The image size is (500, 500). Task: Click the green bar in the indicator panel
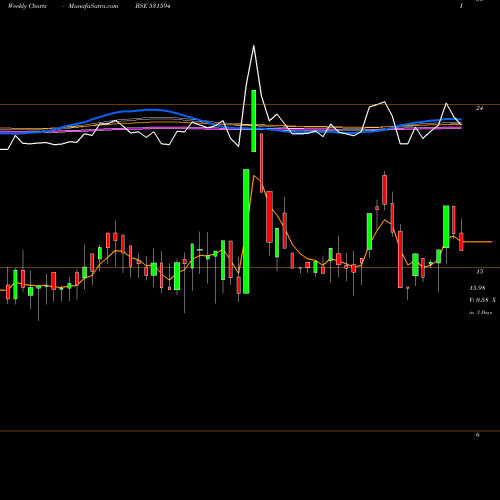click(254, 121)
